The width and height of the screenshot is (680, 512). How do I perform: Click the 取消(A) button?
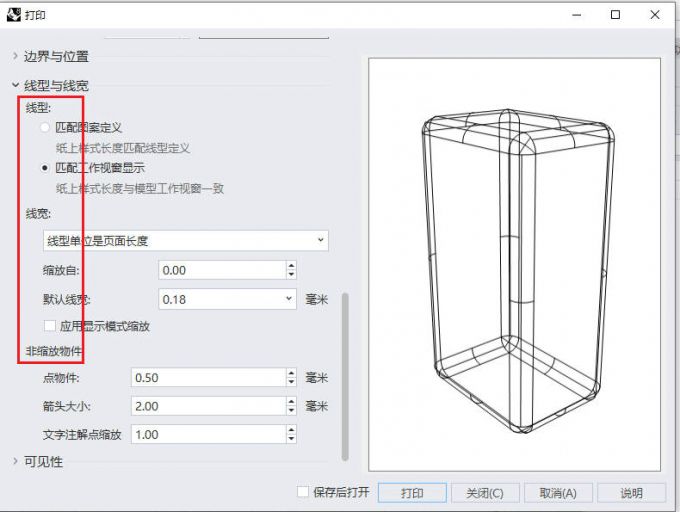558,493
